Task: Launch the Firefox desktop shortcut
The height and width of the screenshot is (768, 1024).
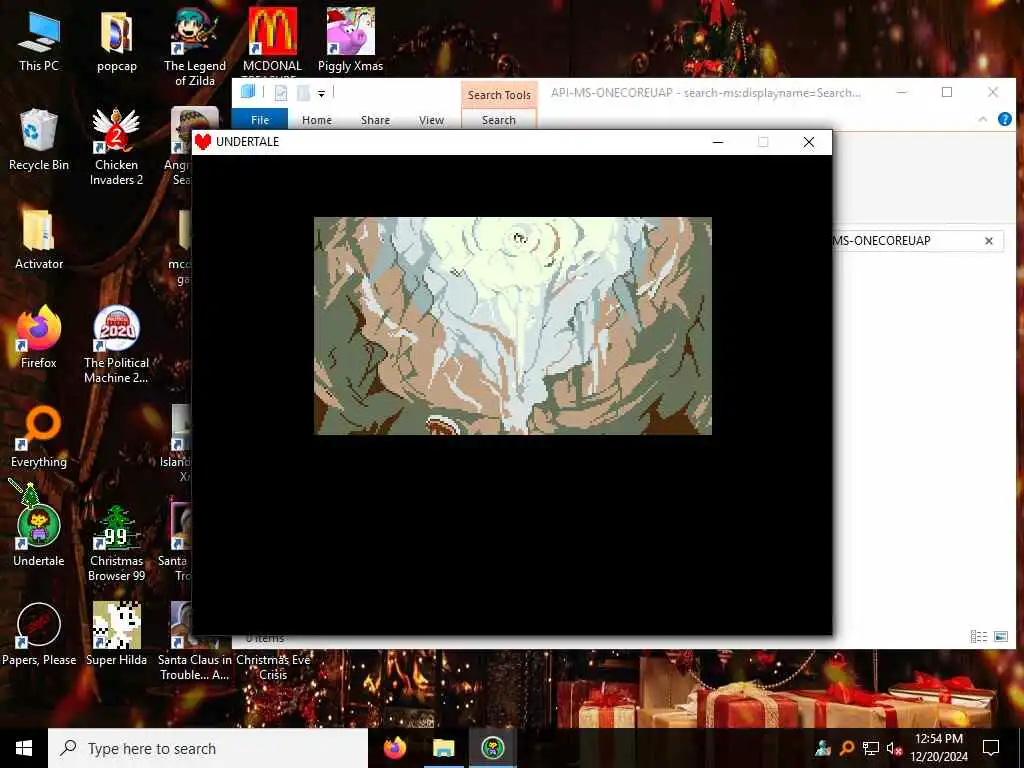Action: (x=39, y=337)
